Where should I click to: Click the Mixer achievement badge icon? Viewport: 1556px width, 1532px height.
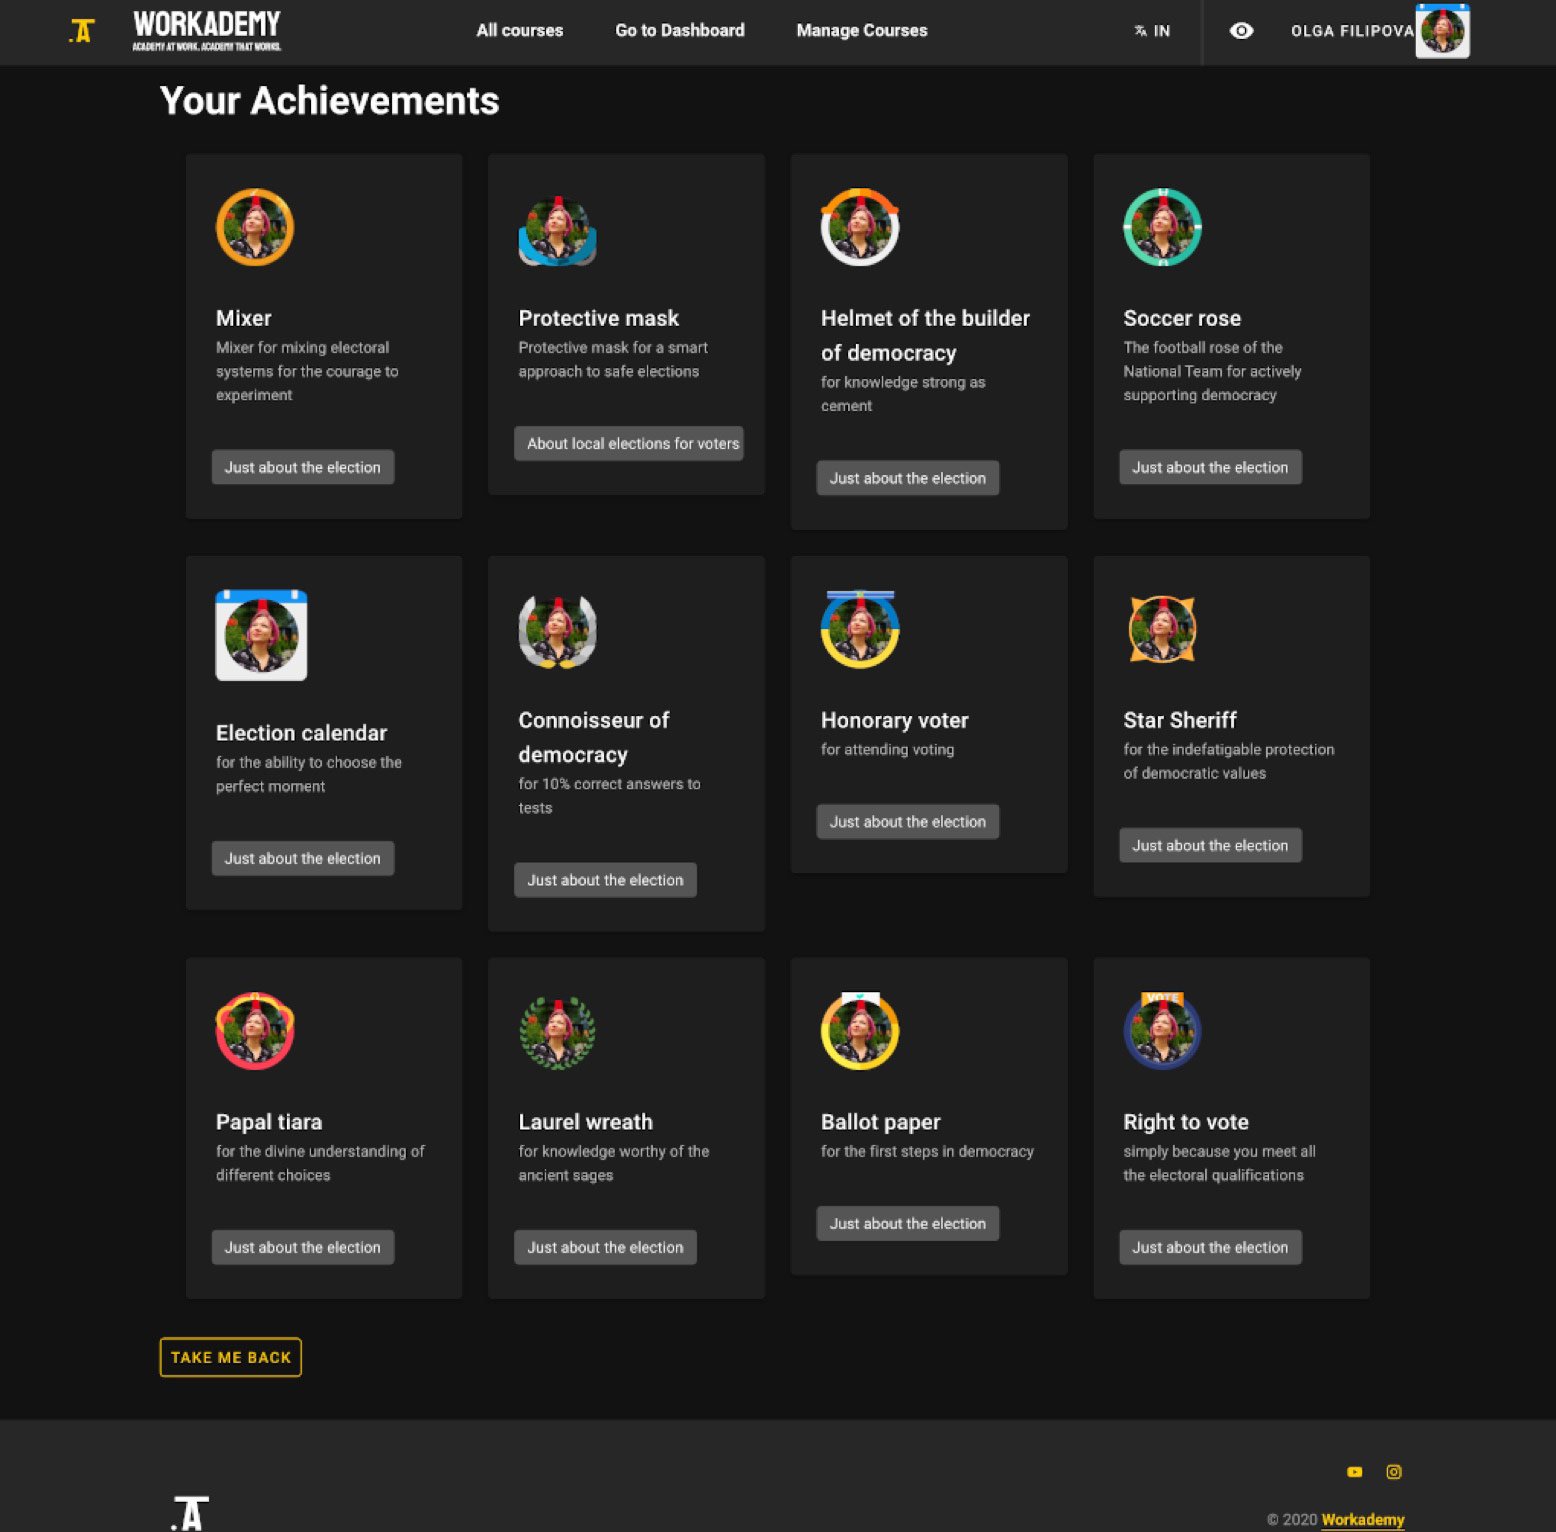click(x=255, y=227)
